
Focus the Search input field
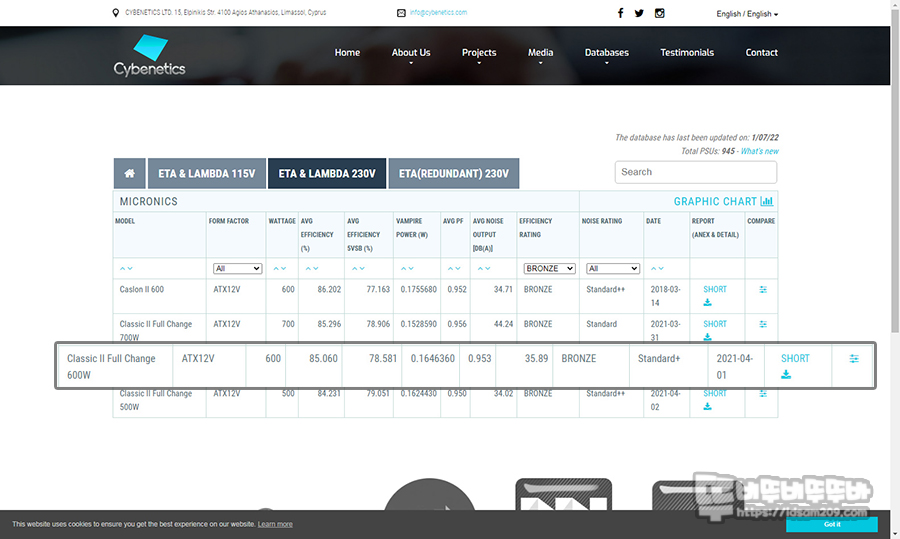point(696,172)
